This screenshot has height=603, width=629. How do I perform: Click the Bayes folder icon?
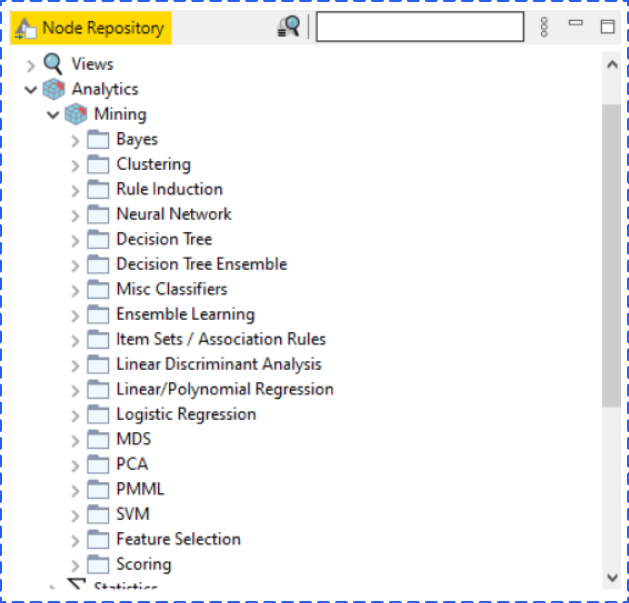pos(98,139)
